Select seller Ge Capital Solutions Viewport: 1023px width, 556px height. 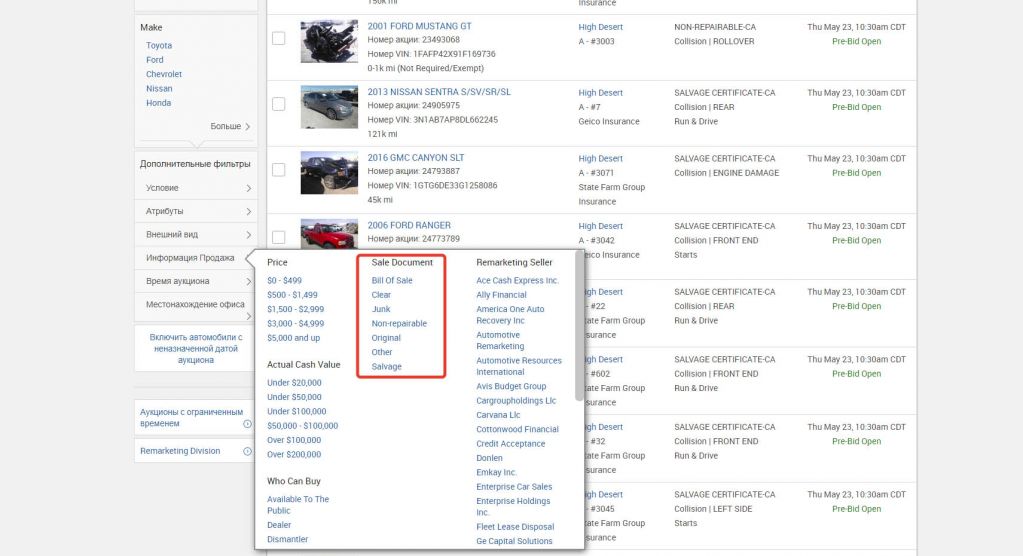(514, 542)
